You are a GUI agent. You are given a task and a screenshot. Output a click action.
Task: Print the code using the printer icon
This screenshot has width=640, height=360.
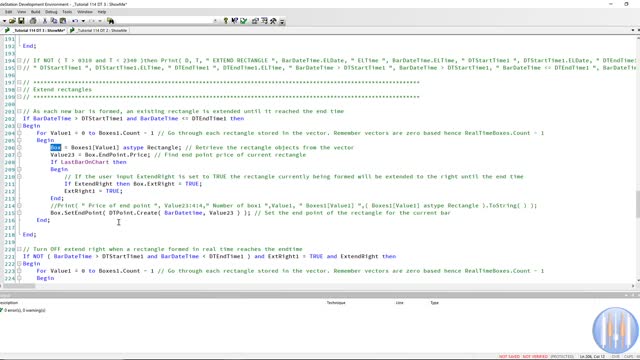pos(33,20)
